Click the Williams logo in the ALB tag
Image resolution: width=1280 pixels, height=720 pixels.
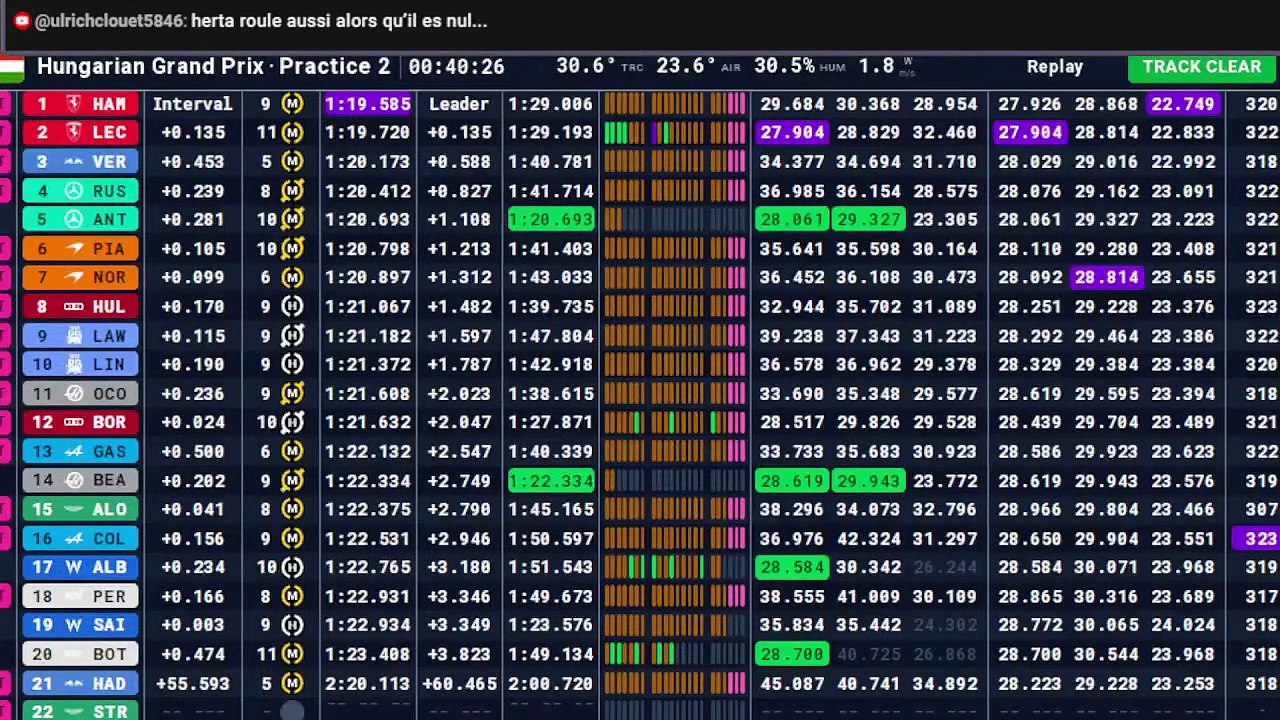(x=73, y=567)
